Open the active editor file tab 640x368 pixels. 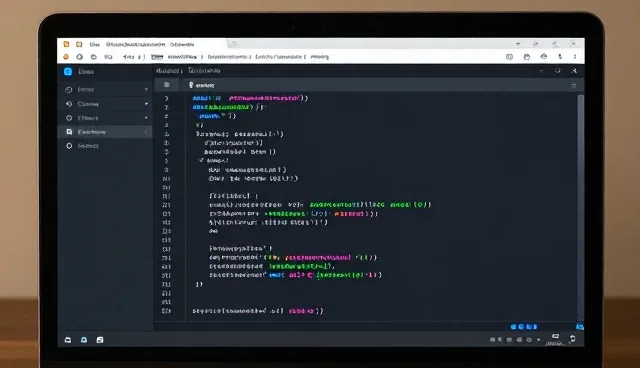202,85
